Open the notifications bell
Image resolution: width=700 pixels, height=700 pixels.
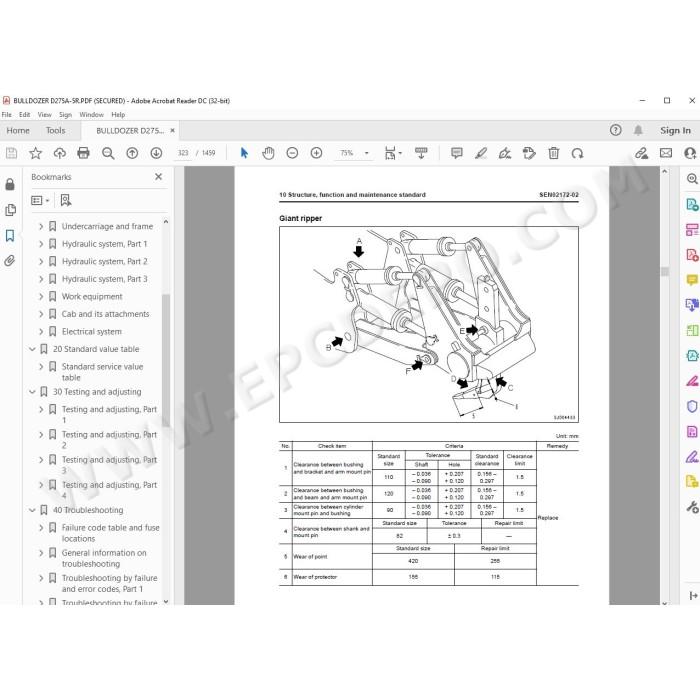pos(638,130)
